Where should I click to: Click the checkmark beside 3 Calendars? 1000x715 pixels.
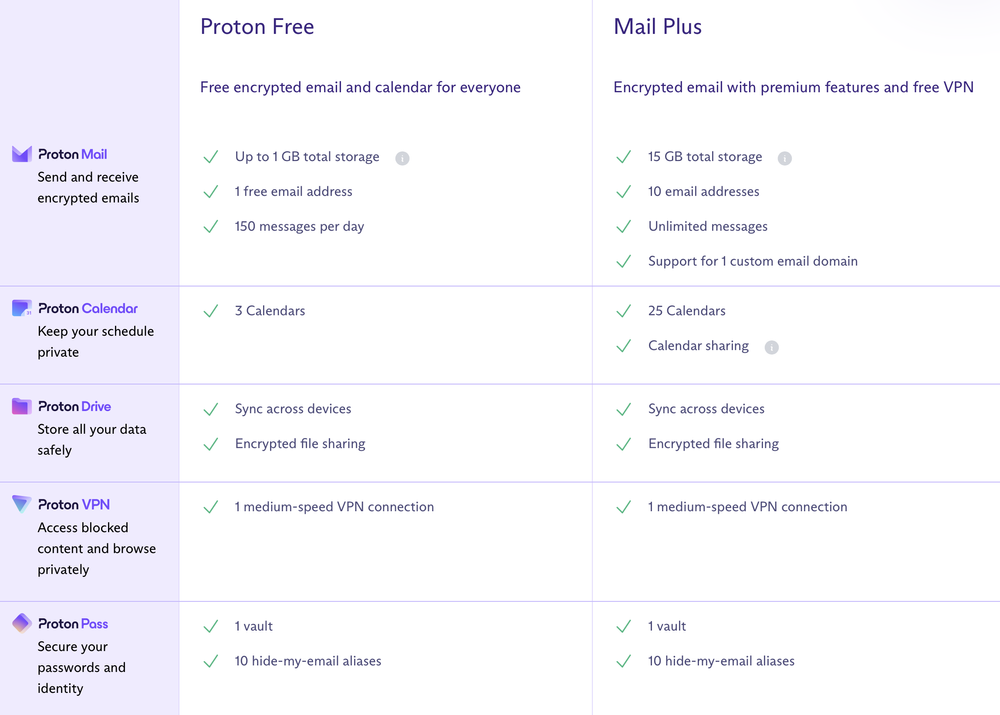[x=210, y=310]
